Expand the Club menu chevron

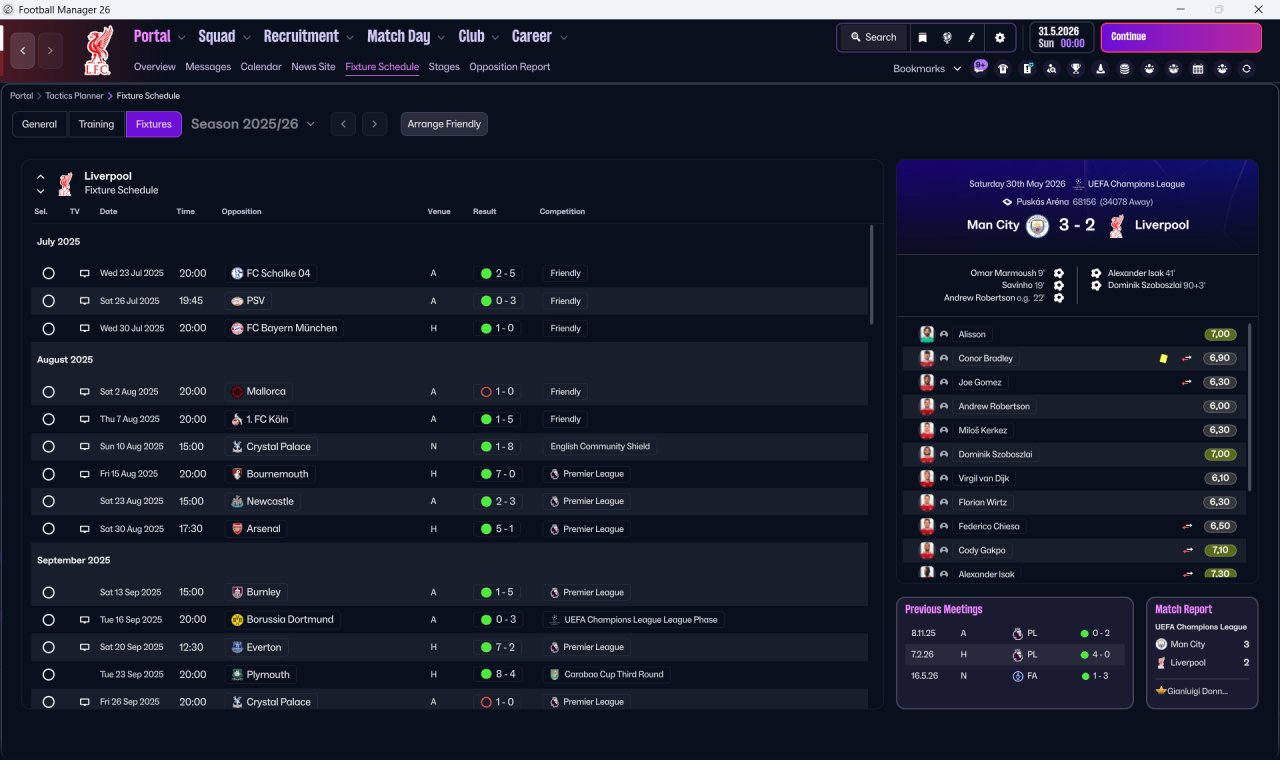[x=495, y=38]
